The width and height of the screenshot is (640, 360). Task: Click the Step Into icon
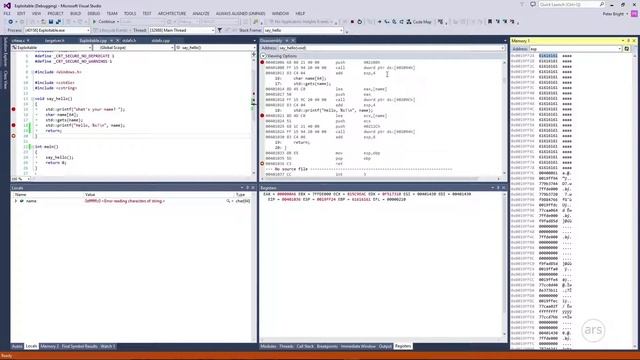pos(387,22)
